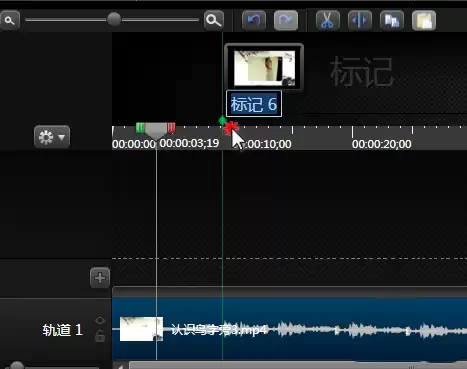
Task: Select the 轨道 1 track label
Action: tap(62, 330)
